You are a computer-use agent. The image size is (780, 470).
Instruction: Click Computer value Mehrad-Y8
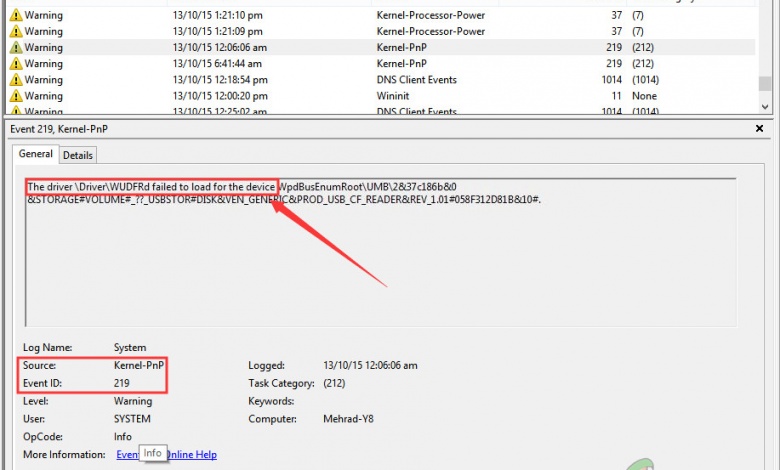point(348,419)
